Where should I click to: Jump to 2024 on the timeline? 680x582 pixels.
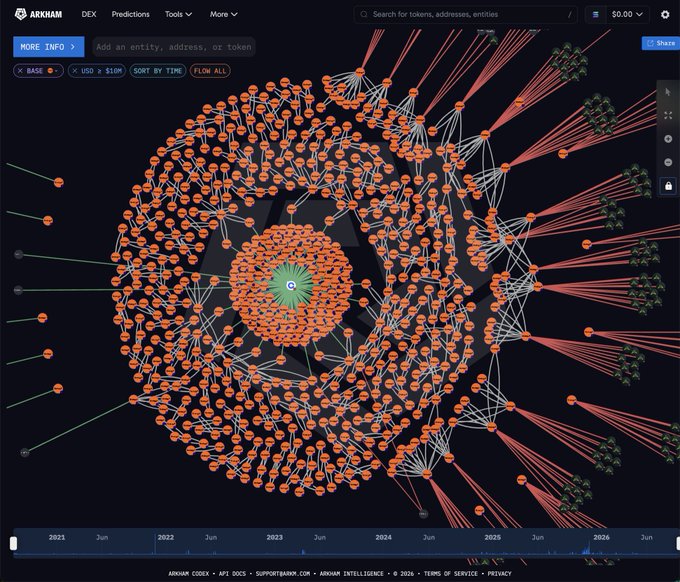click(x=383, y=537)
